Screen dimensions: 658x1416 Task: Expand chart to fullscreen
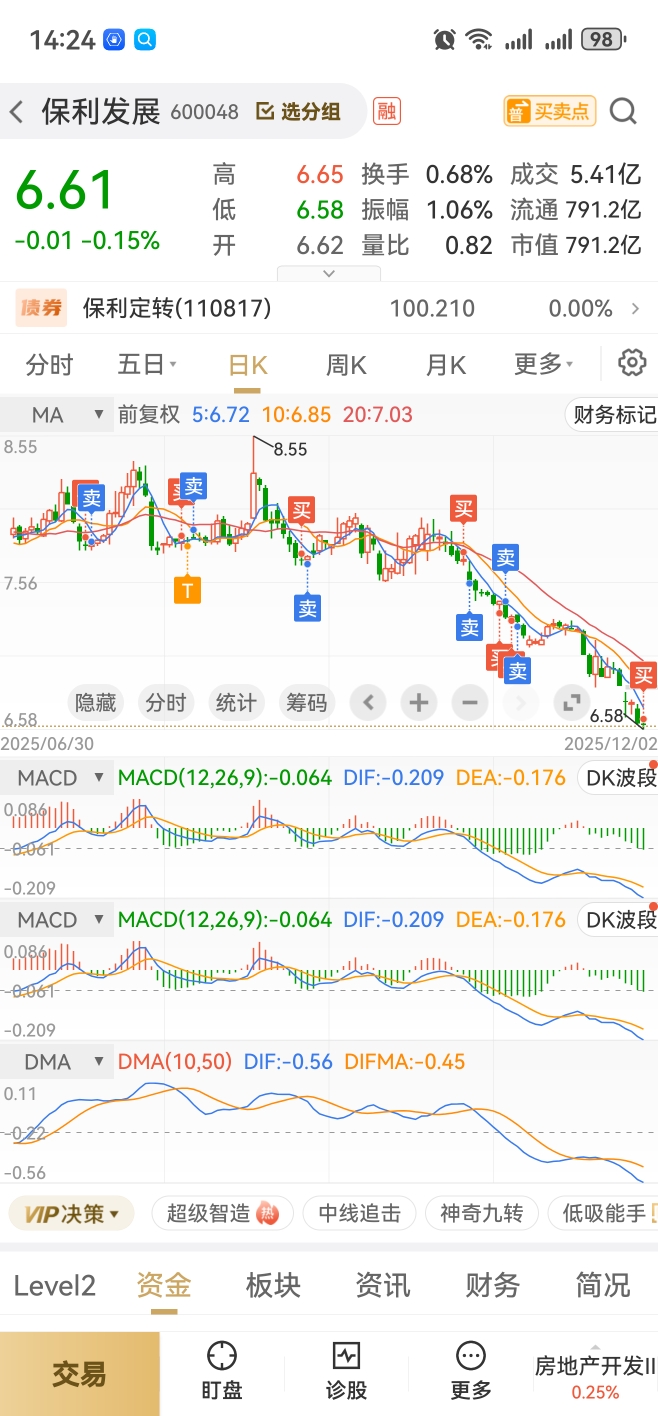[x=572, y=703]
